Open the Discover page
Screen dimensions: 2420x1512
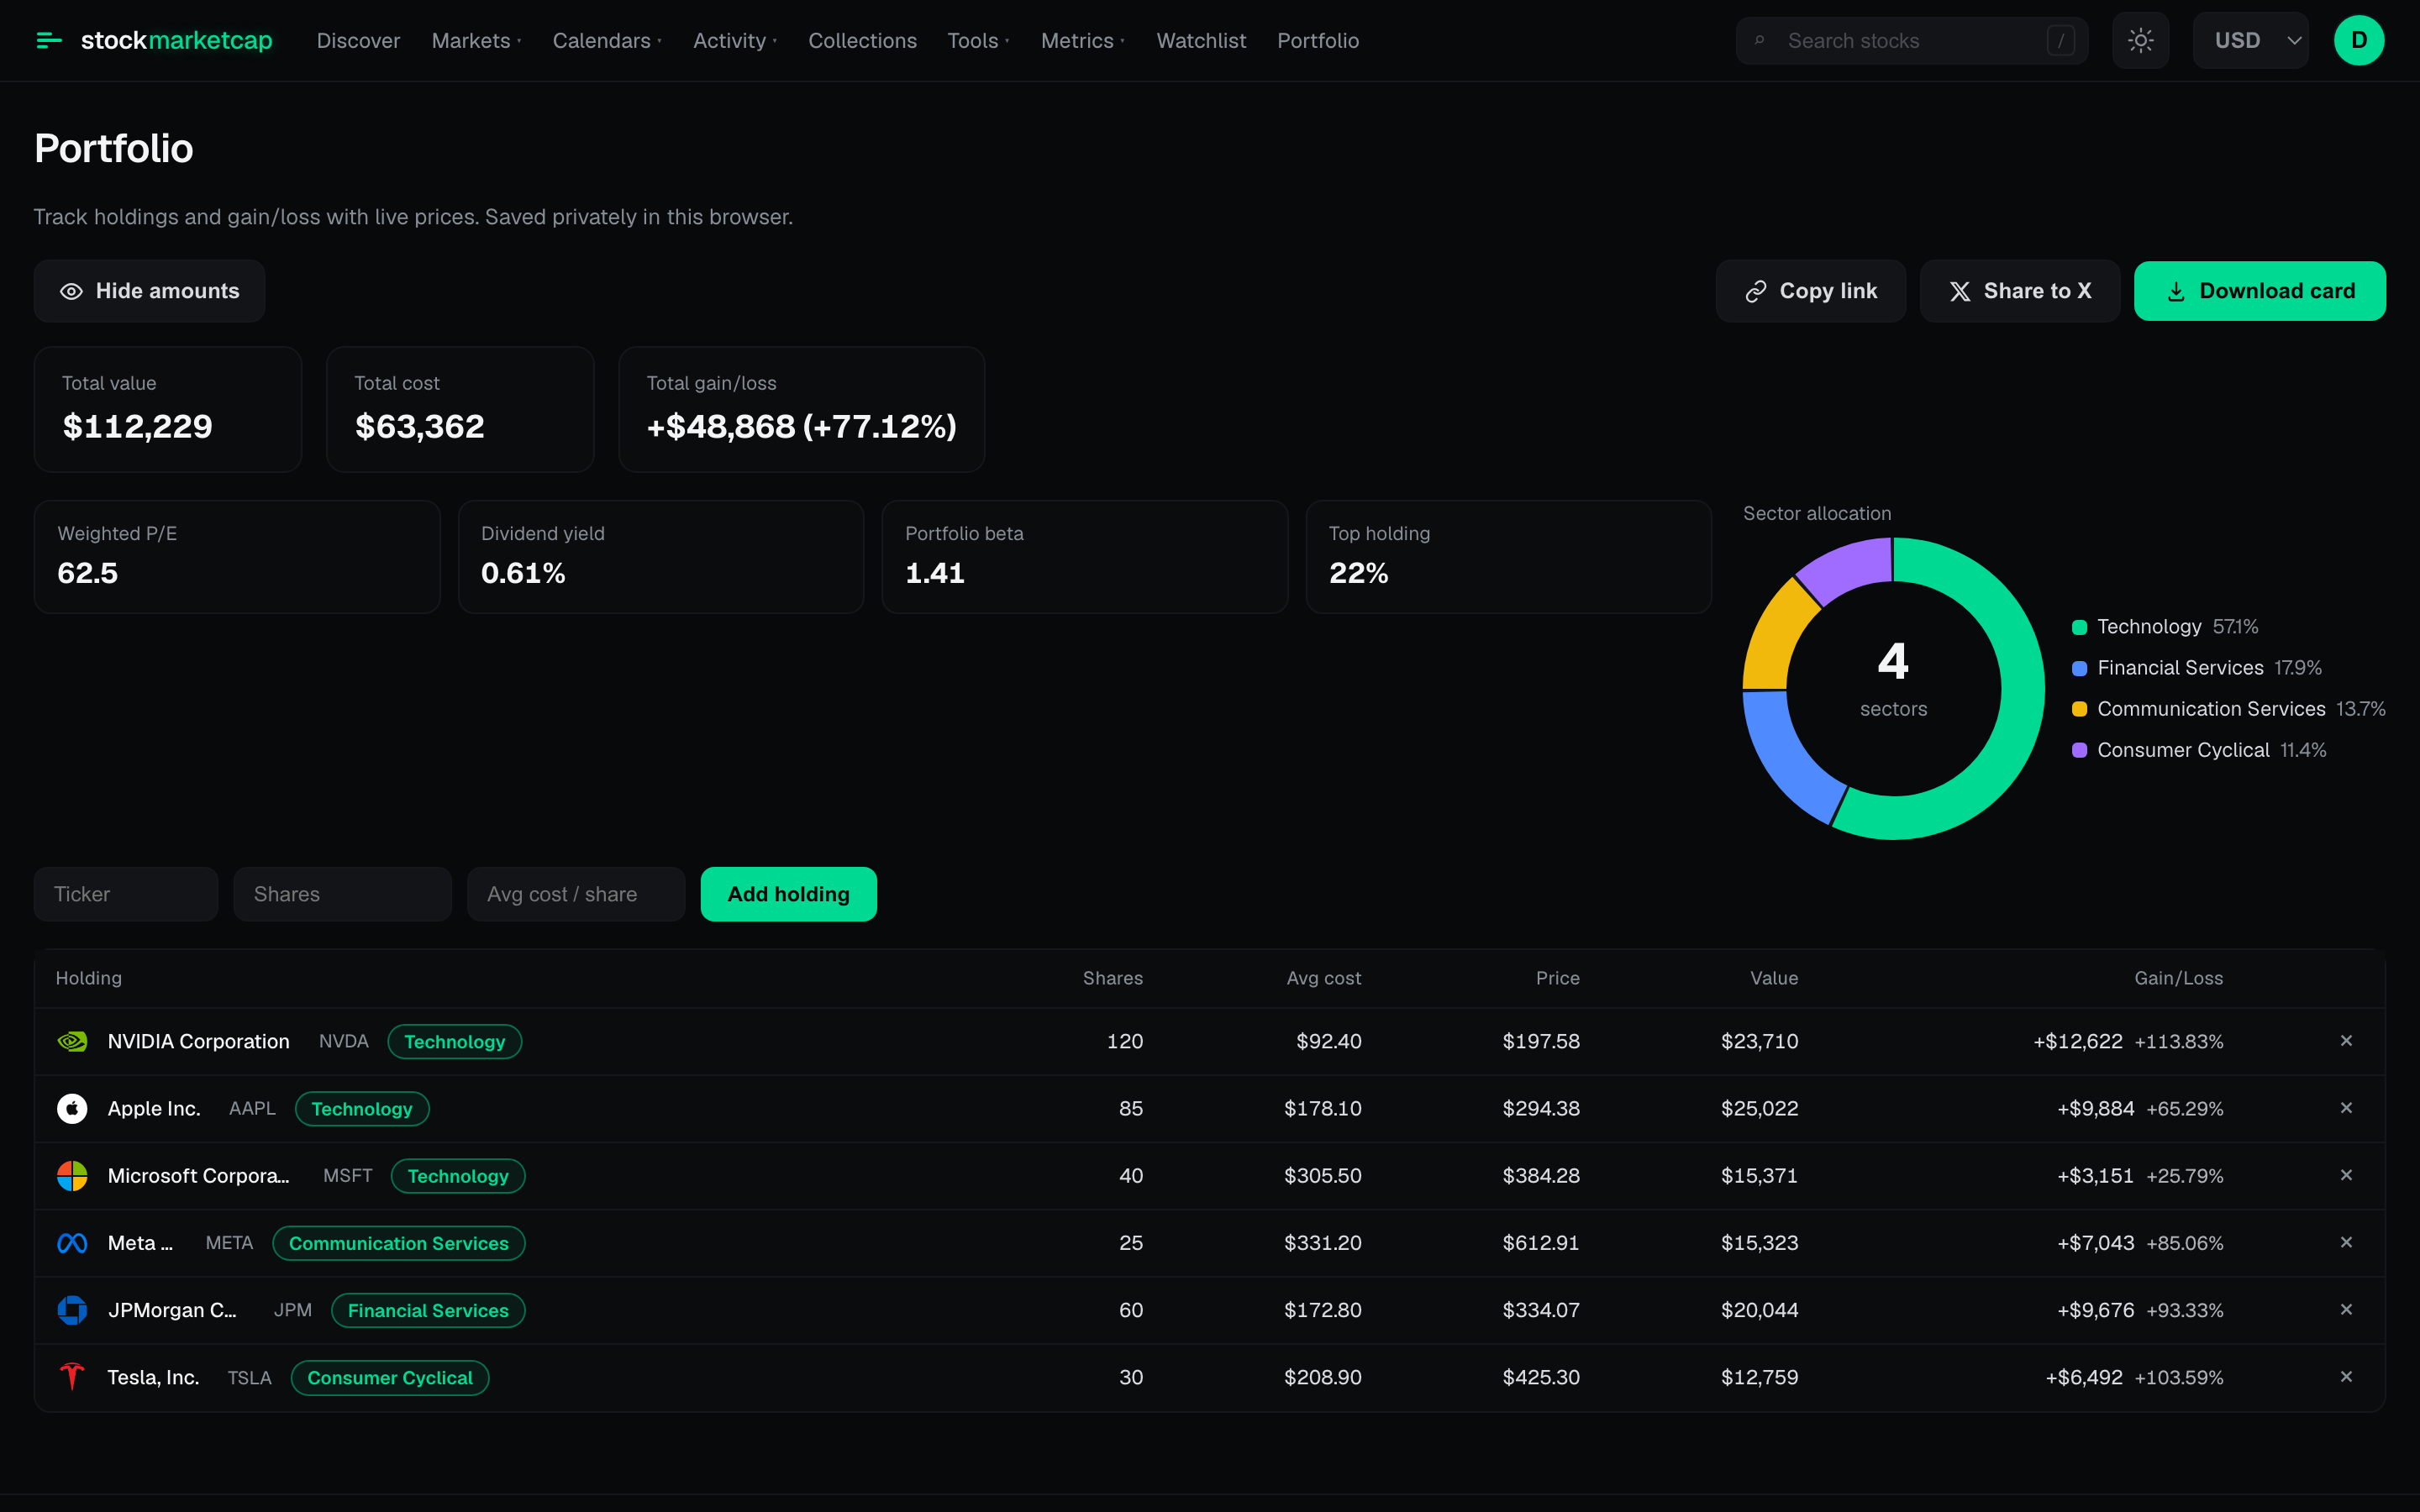coord(358,41)
